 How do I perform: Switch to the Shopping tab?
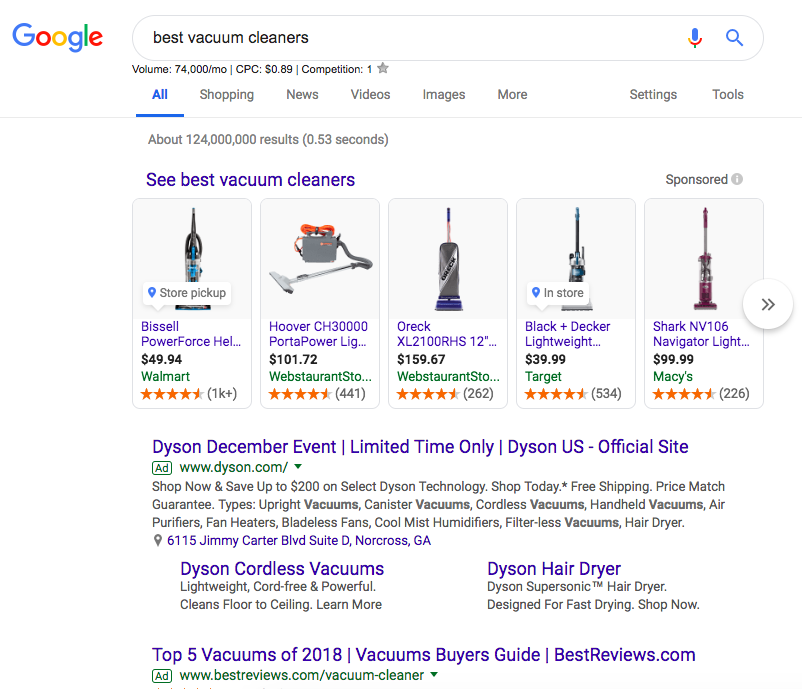click(227, 95)
